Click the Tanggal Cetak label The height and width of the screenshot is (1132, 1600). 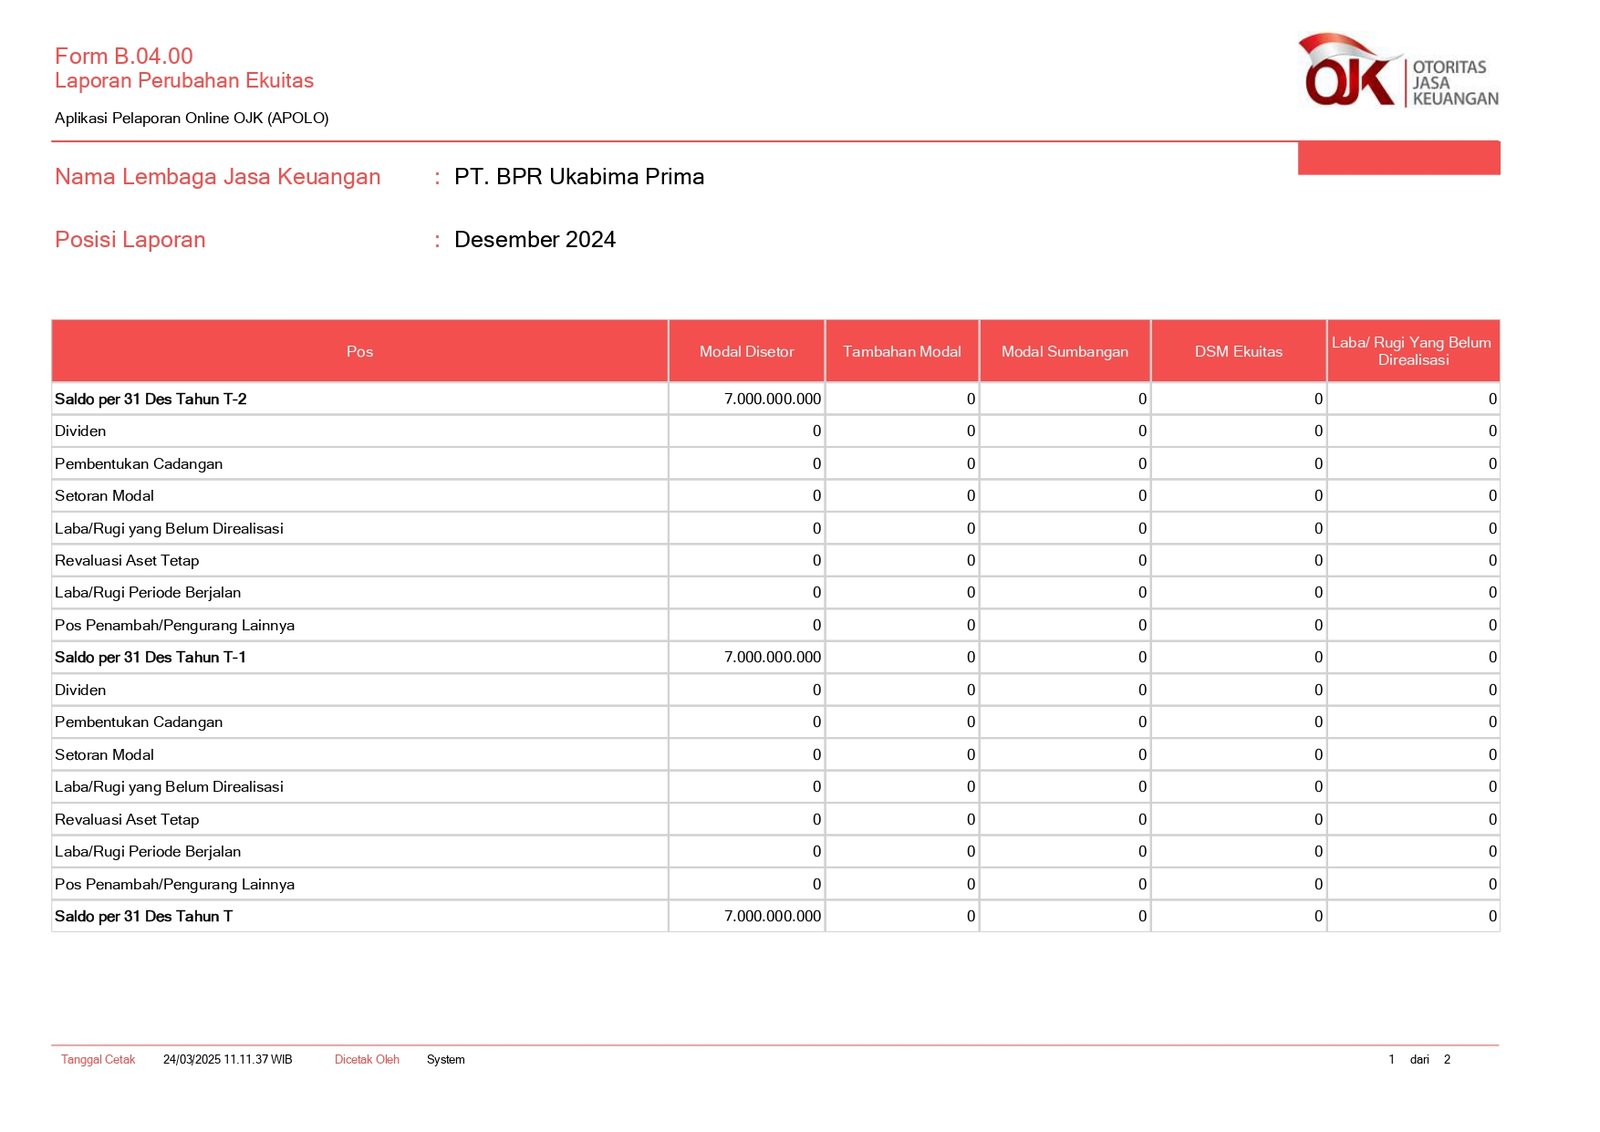pyautogui.click(x=98, y=1059)
